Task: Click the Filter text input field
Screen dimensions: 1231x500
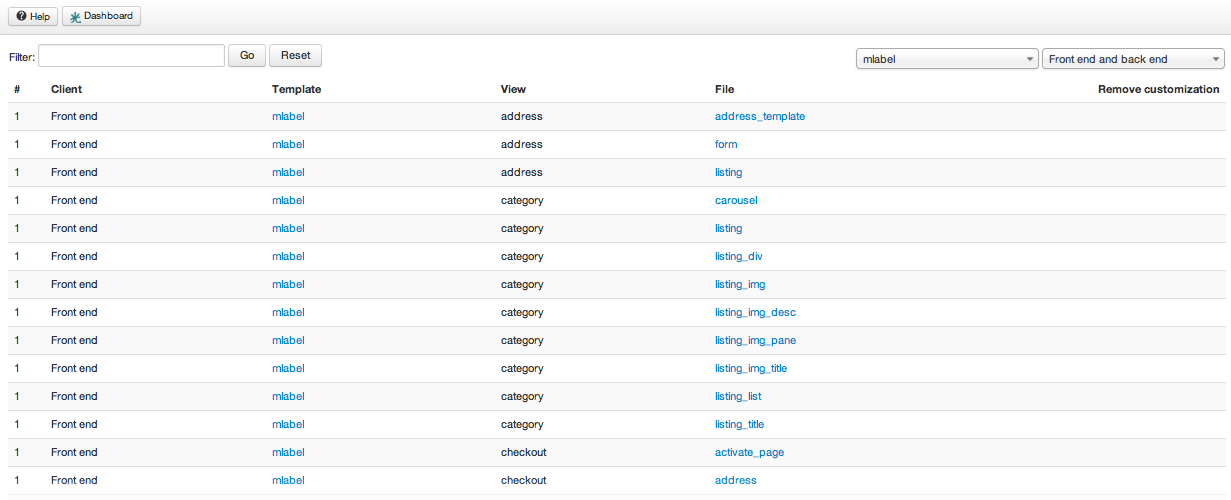Action: [131, 56]
